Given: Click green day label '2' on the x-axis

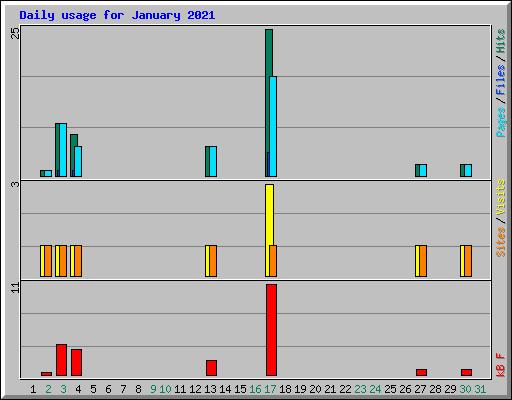Looking at the screenshot, I should click(48, 389).
